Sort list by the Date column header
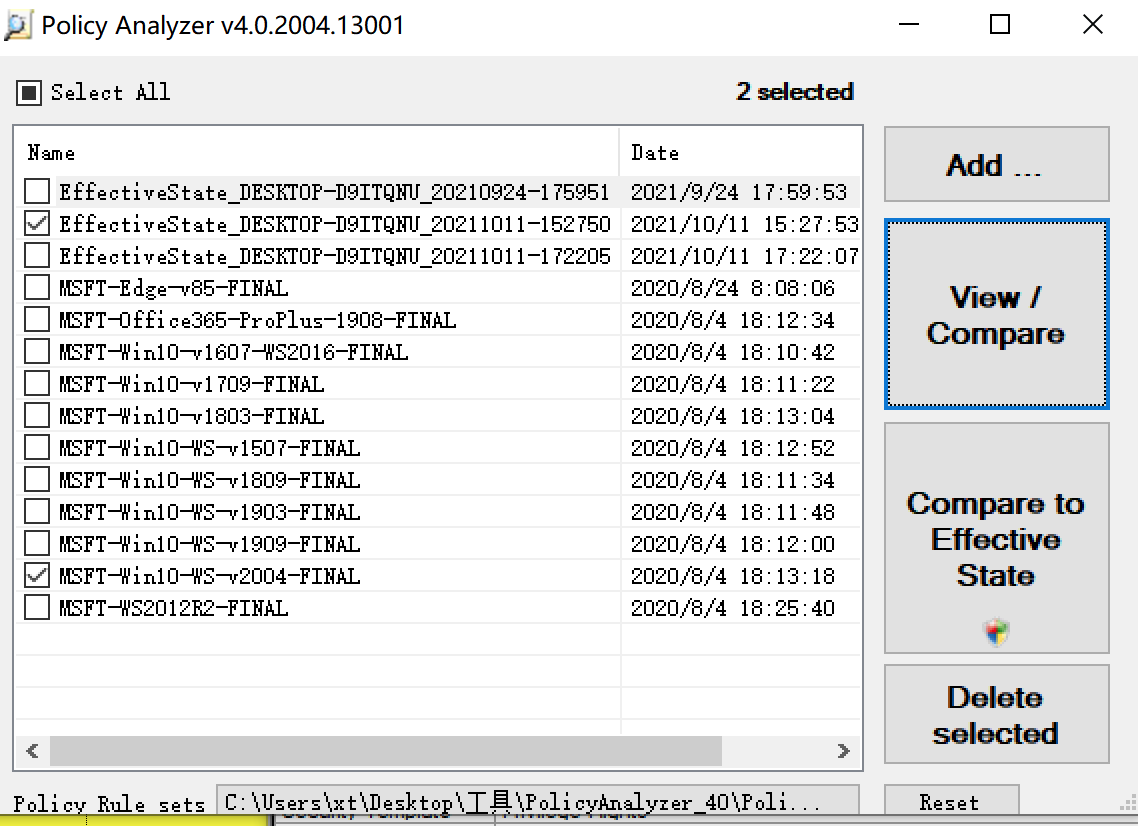 (740, 152)
